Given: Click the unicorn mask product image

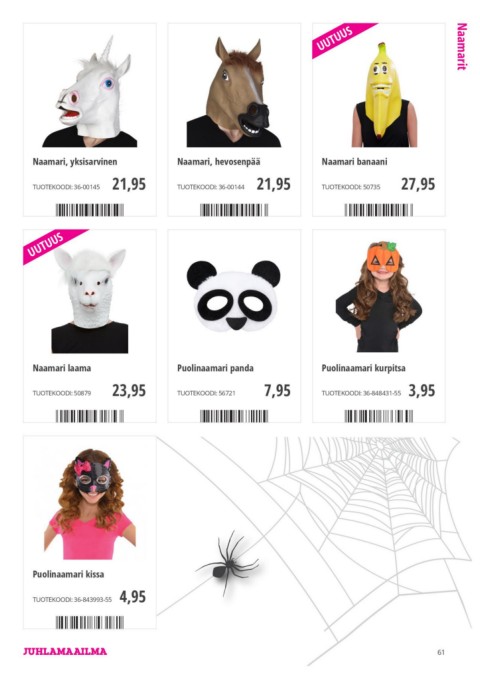Looking at the screenshot, I should pyautogui.click(x=90, y=92).
